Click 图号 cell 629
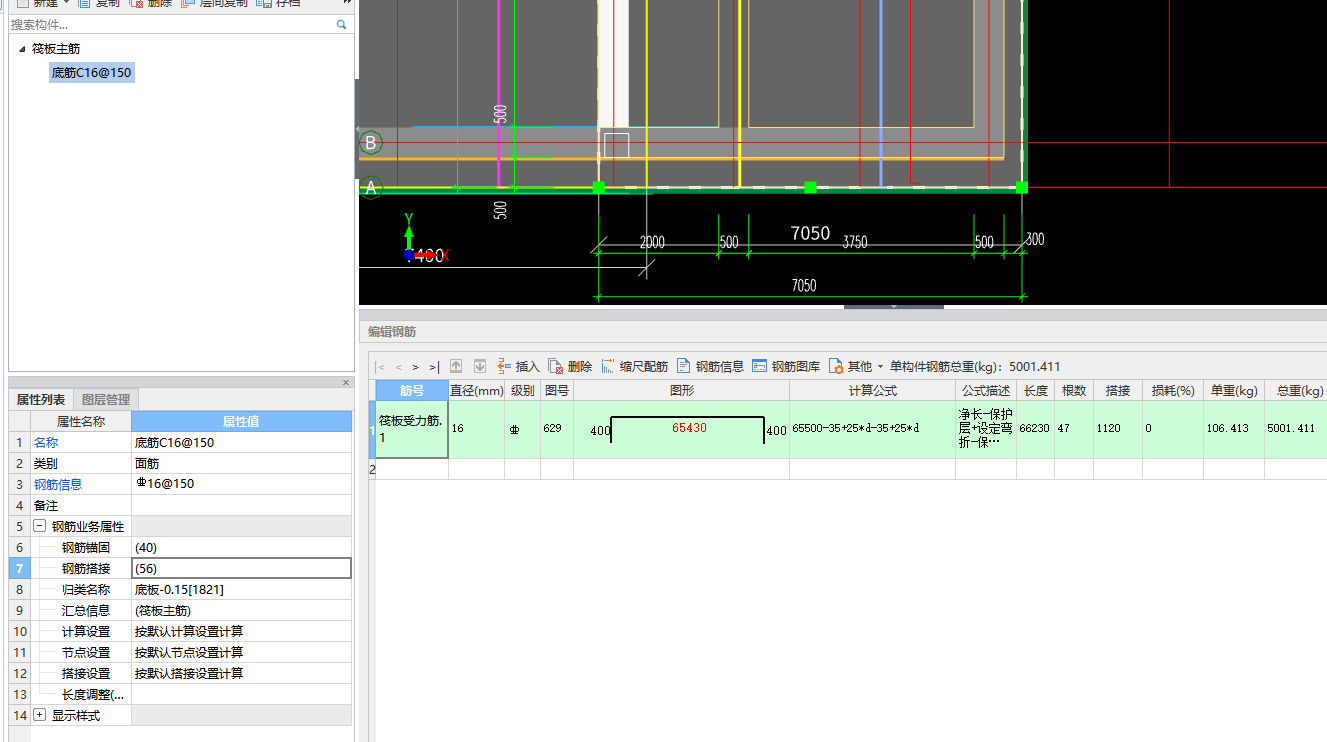 point(557,429)
